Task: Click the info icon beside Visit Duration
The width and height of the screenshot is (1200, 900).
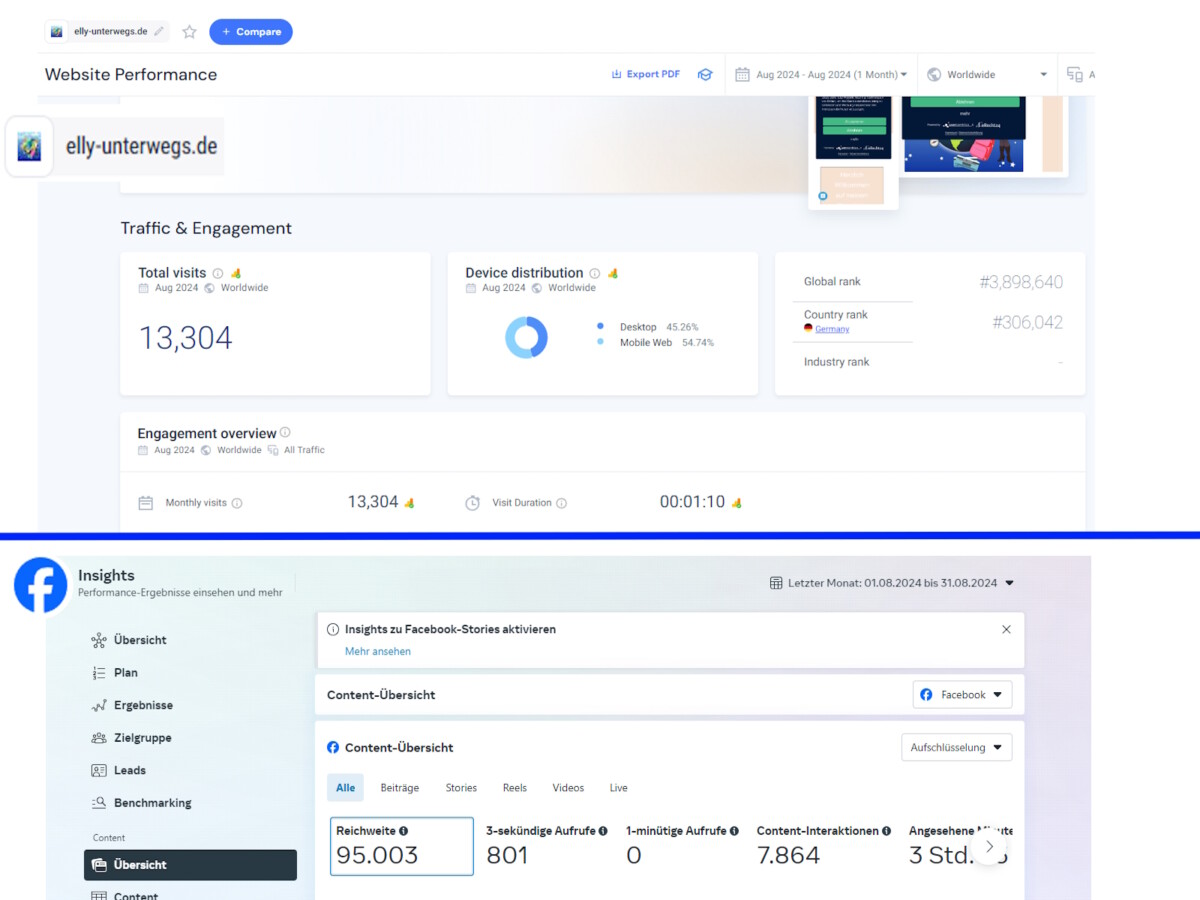Action: tap(561, 503)
